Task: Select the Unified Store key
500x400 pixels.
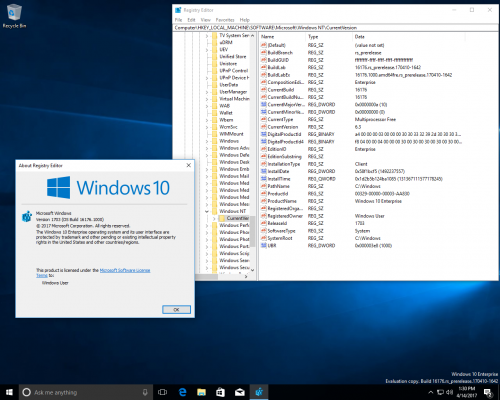Action: pos(233,57)
